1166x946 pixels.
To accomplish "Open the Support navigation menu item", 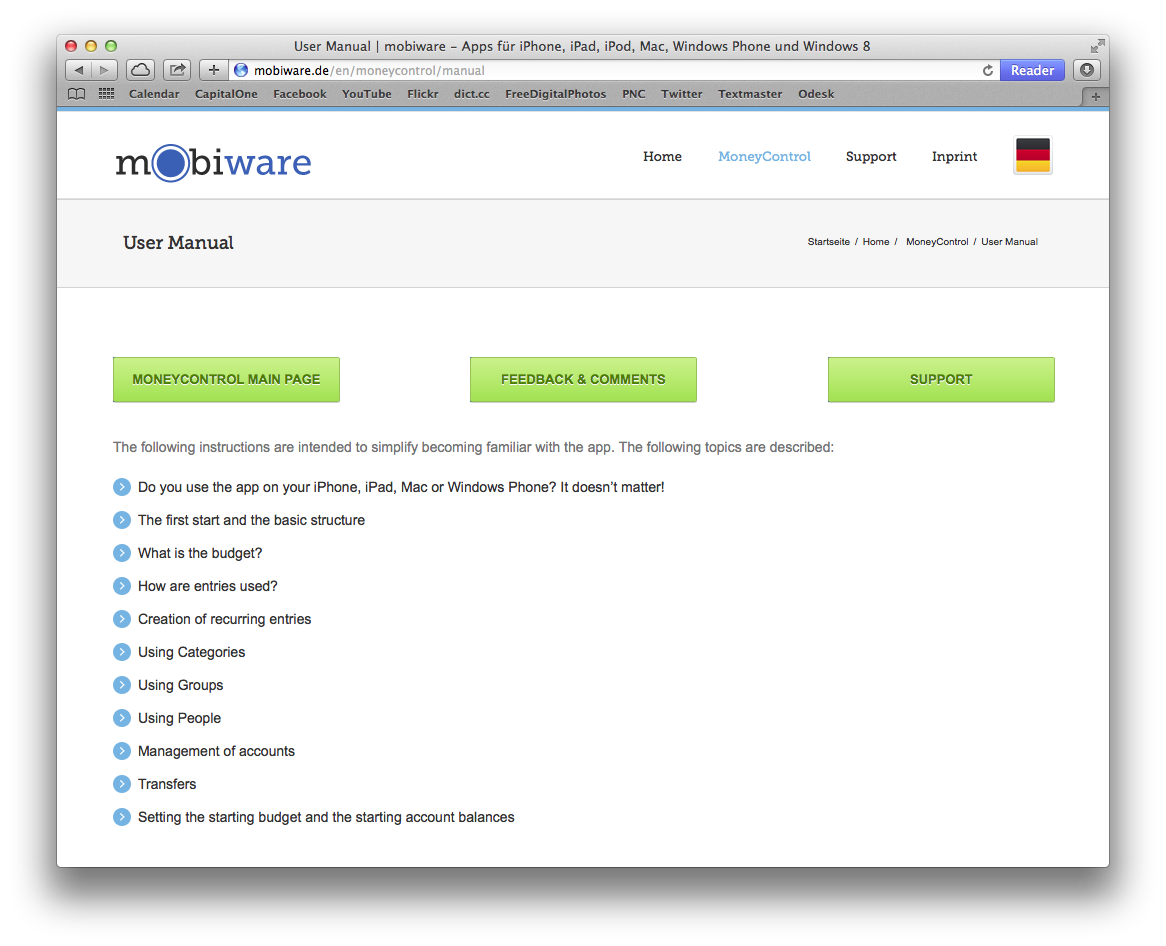I will coord(871,157).
